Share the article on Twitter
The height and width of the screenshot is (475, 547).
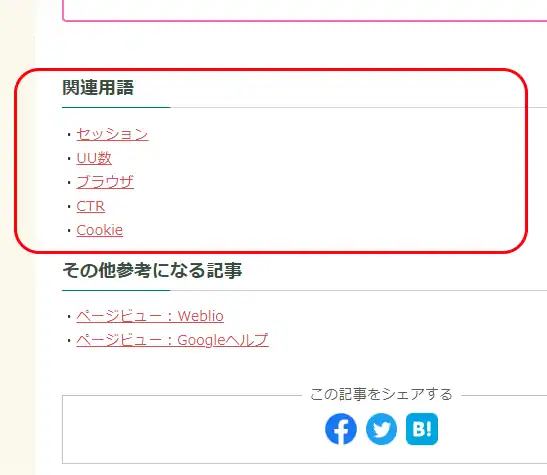[381, 429]
